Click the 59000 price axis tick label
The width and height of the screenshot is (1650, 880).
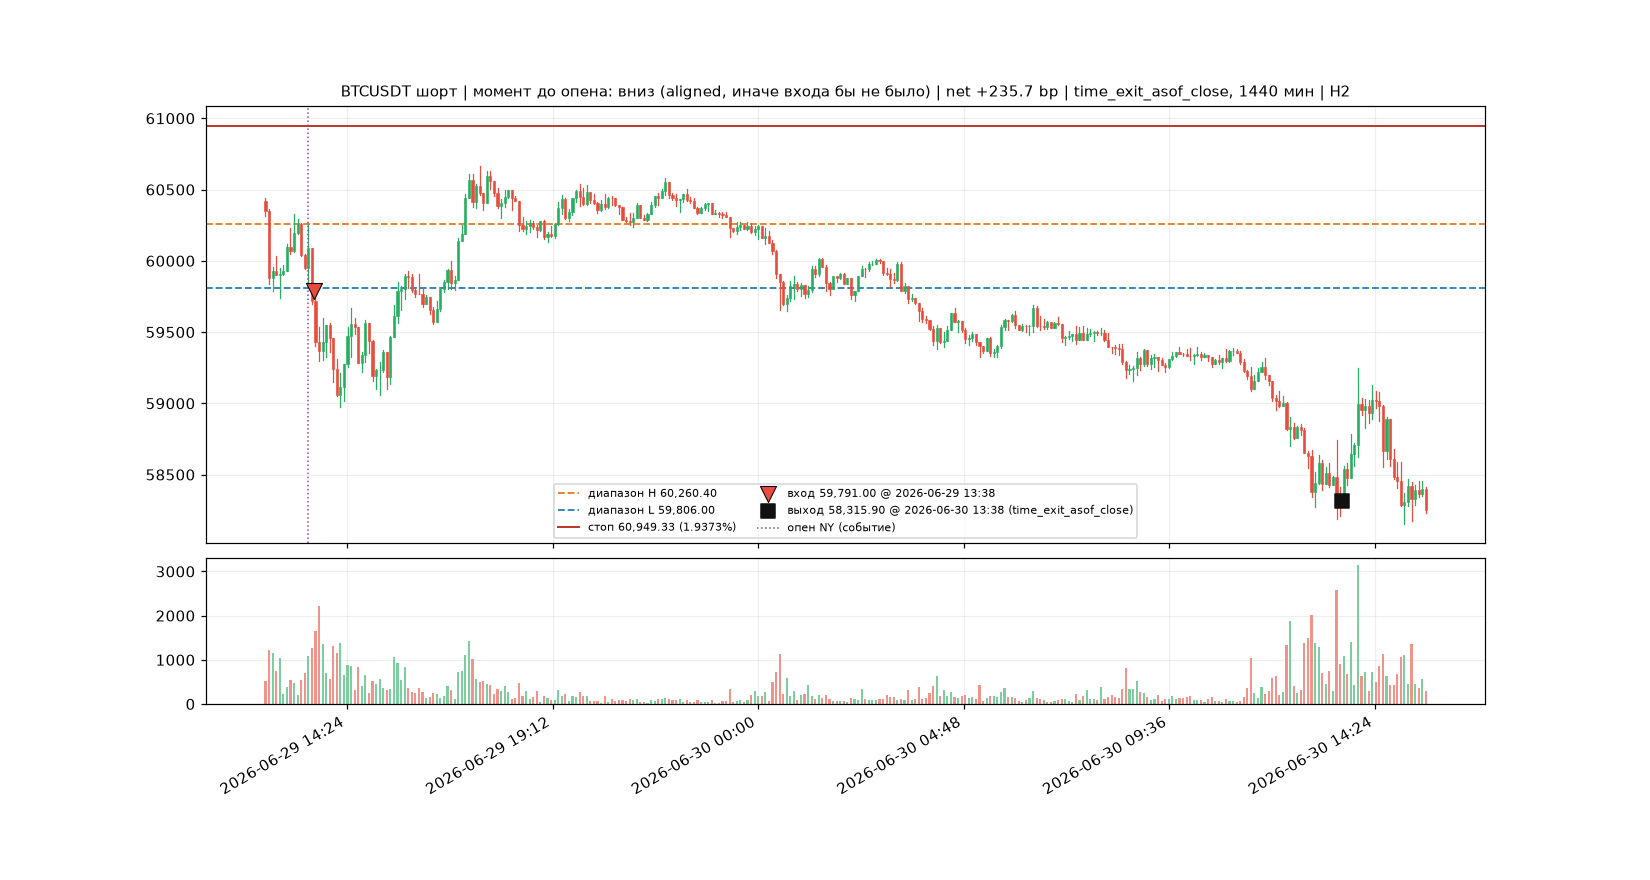coord(171,404)
